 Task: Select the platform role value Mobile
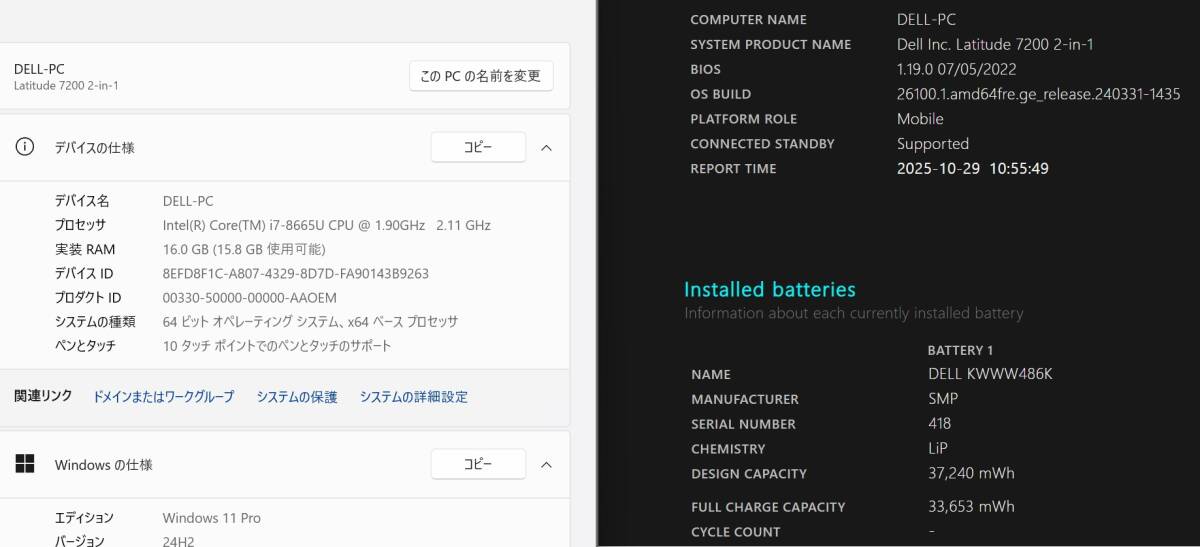920,119
